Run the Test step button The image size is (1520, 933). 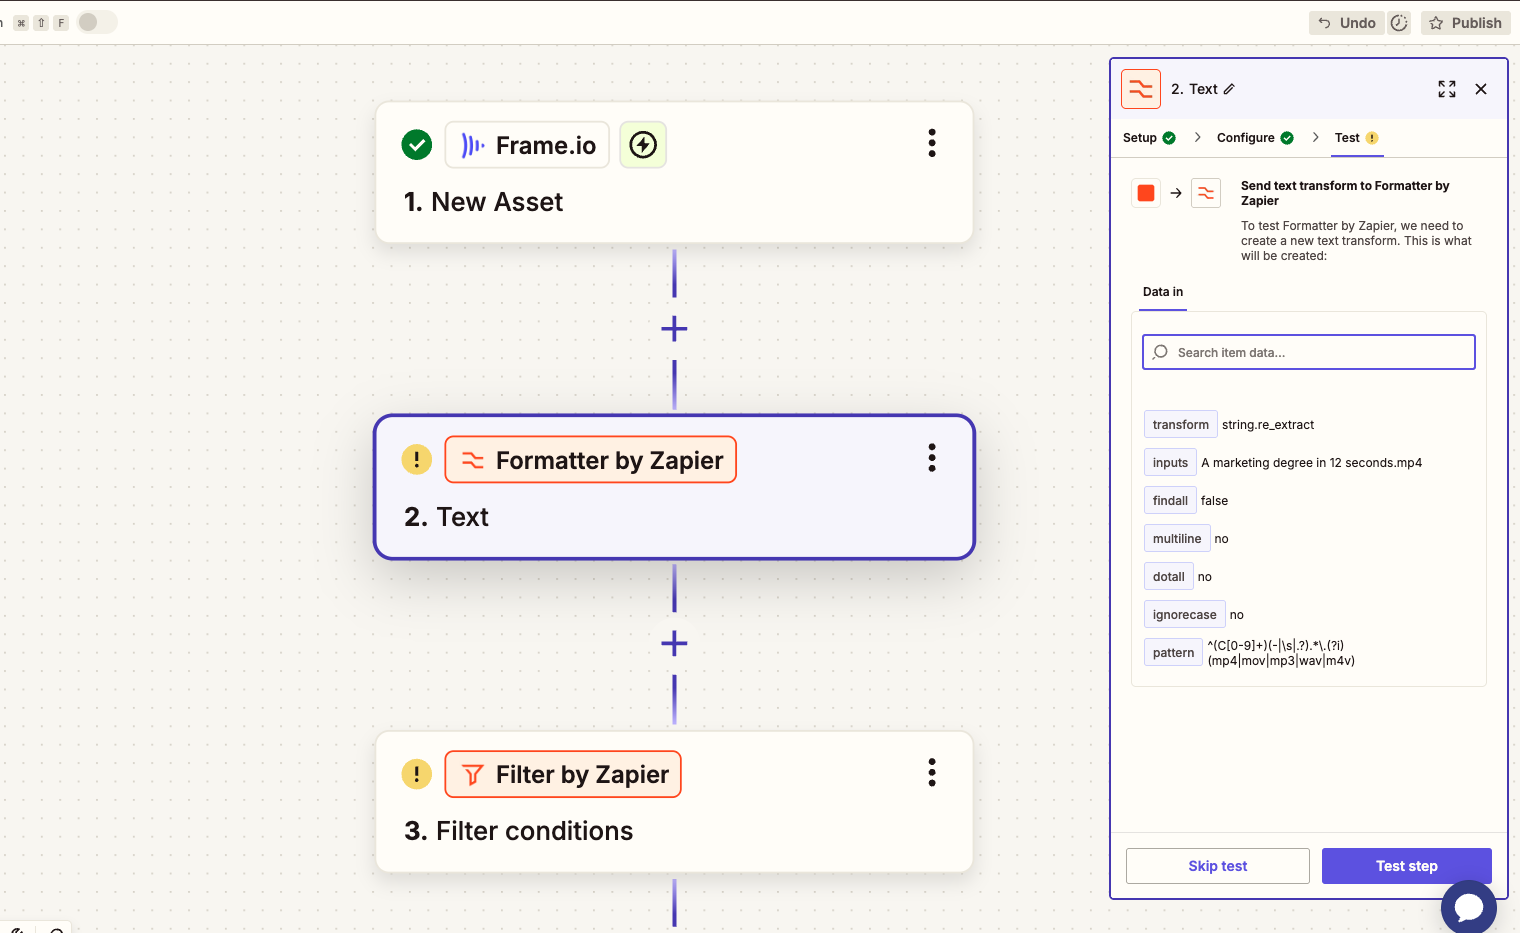pos(1407,866)
